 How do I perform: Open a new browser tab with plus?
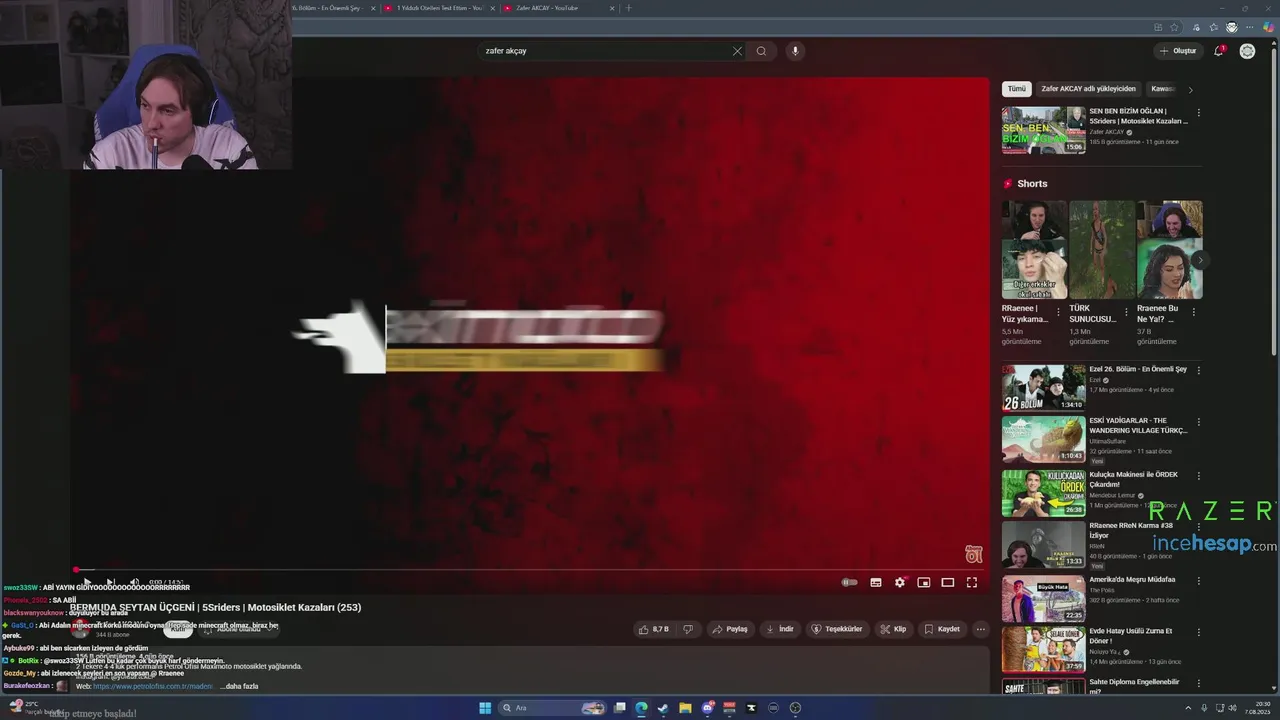click(x=628, y=8)
